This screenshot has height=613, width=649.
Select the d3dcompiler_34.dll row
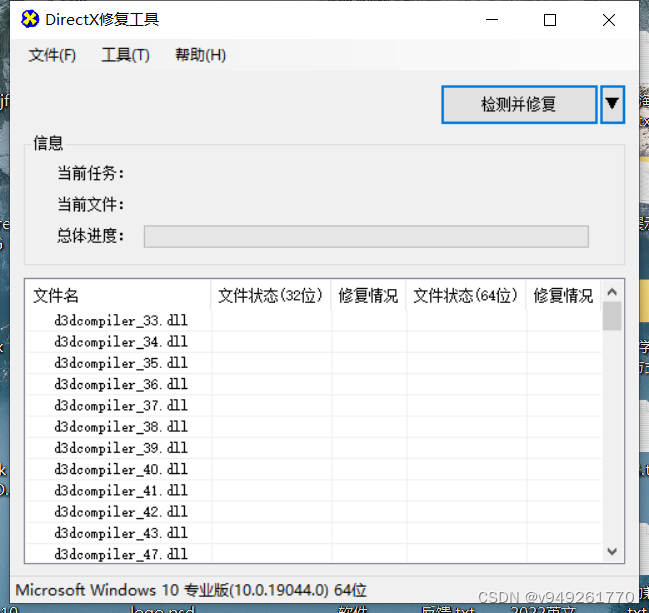tap(314, 342)
